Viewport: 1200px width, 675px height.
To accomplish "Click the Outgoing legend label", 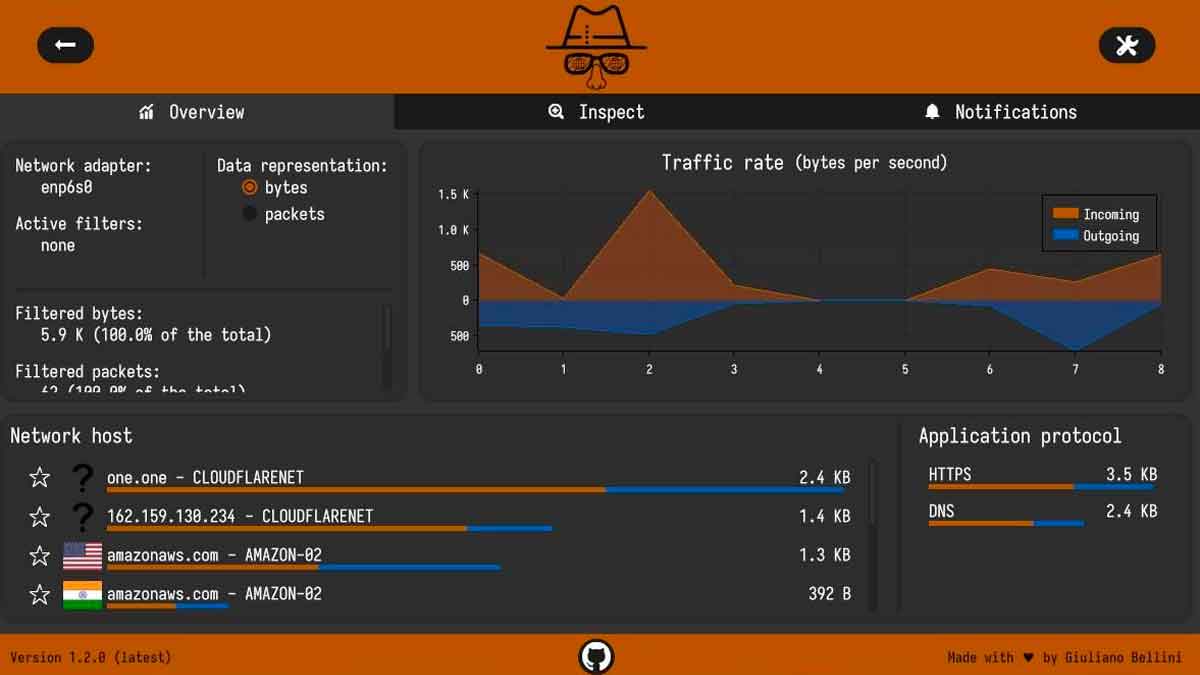I will coord(1111,236).
